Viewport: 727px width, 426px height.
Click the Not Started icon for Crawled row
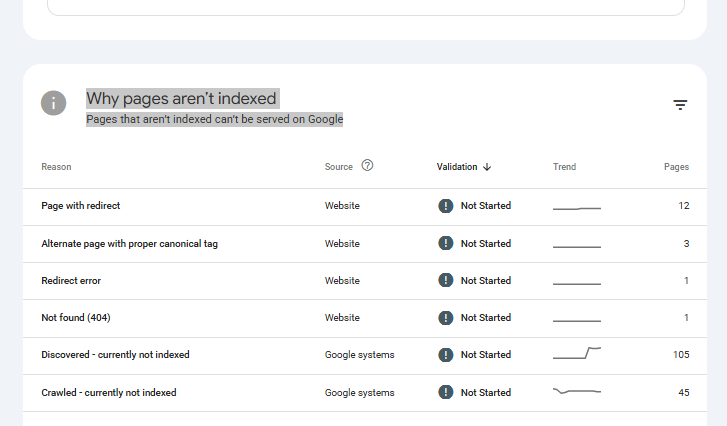click(x=446, y=392)
